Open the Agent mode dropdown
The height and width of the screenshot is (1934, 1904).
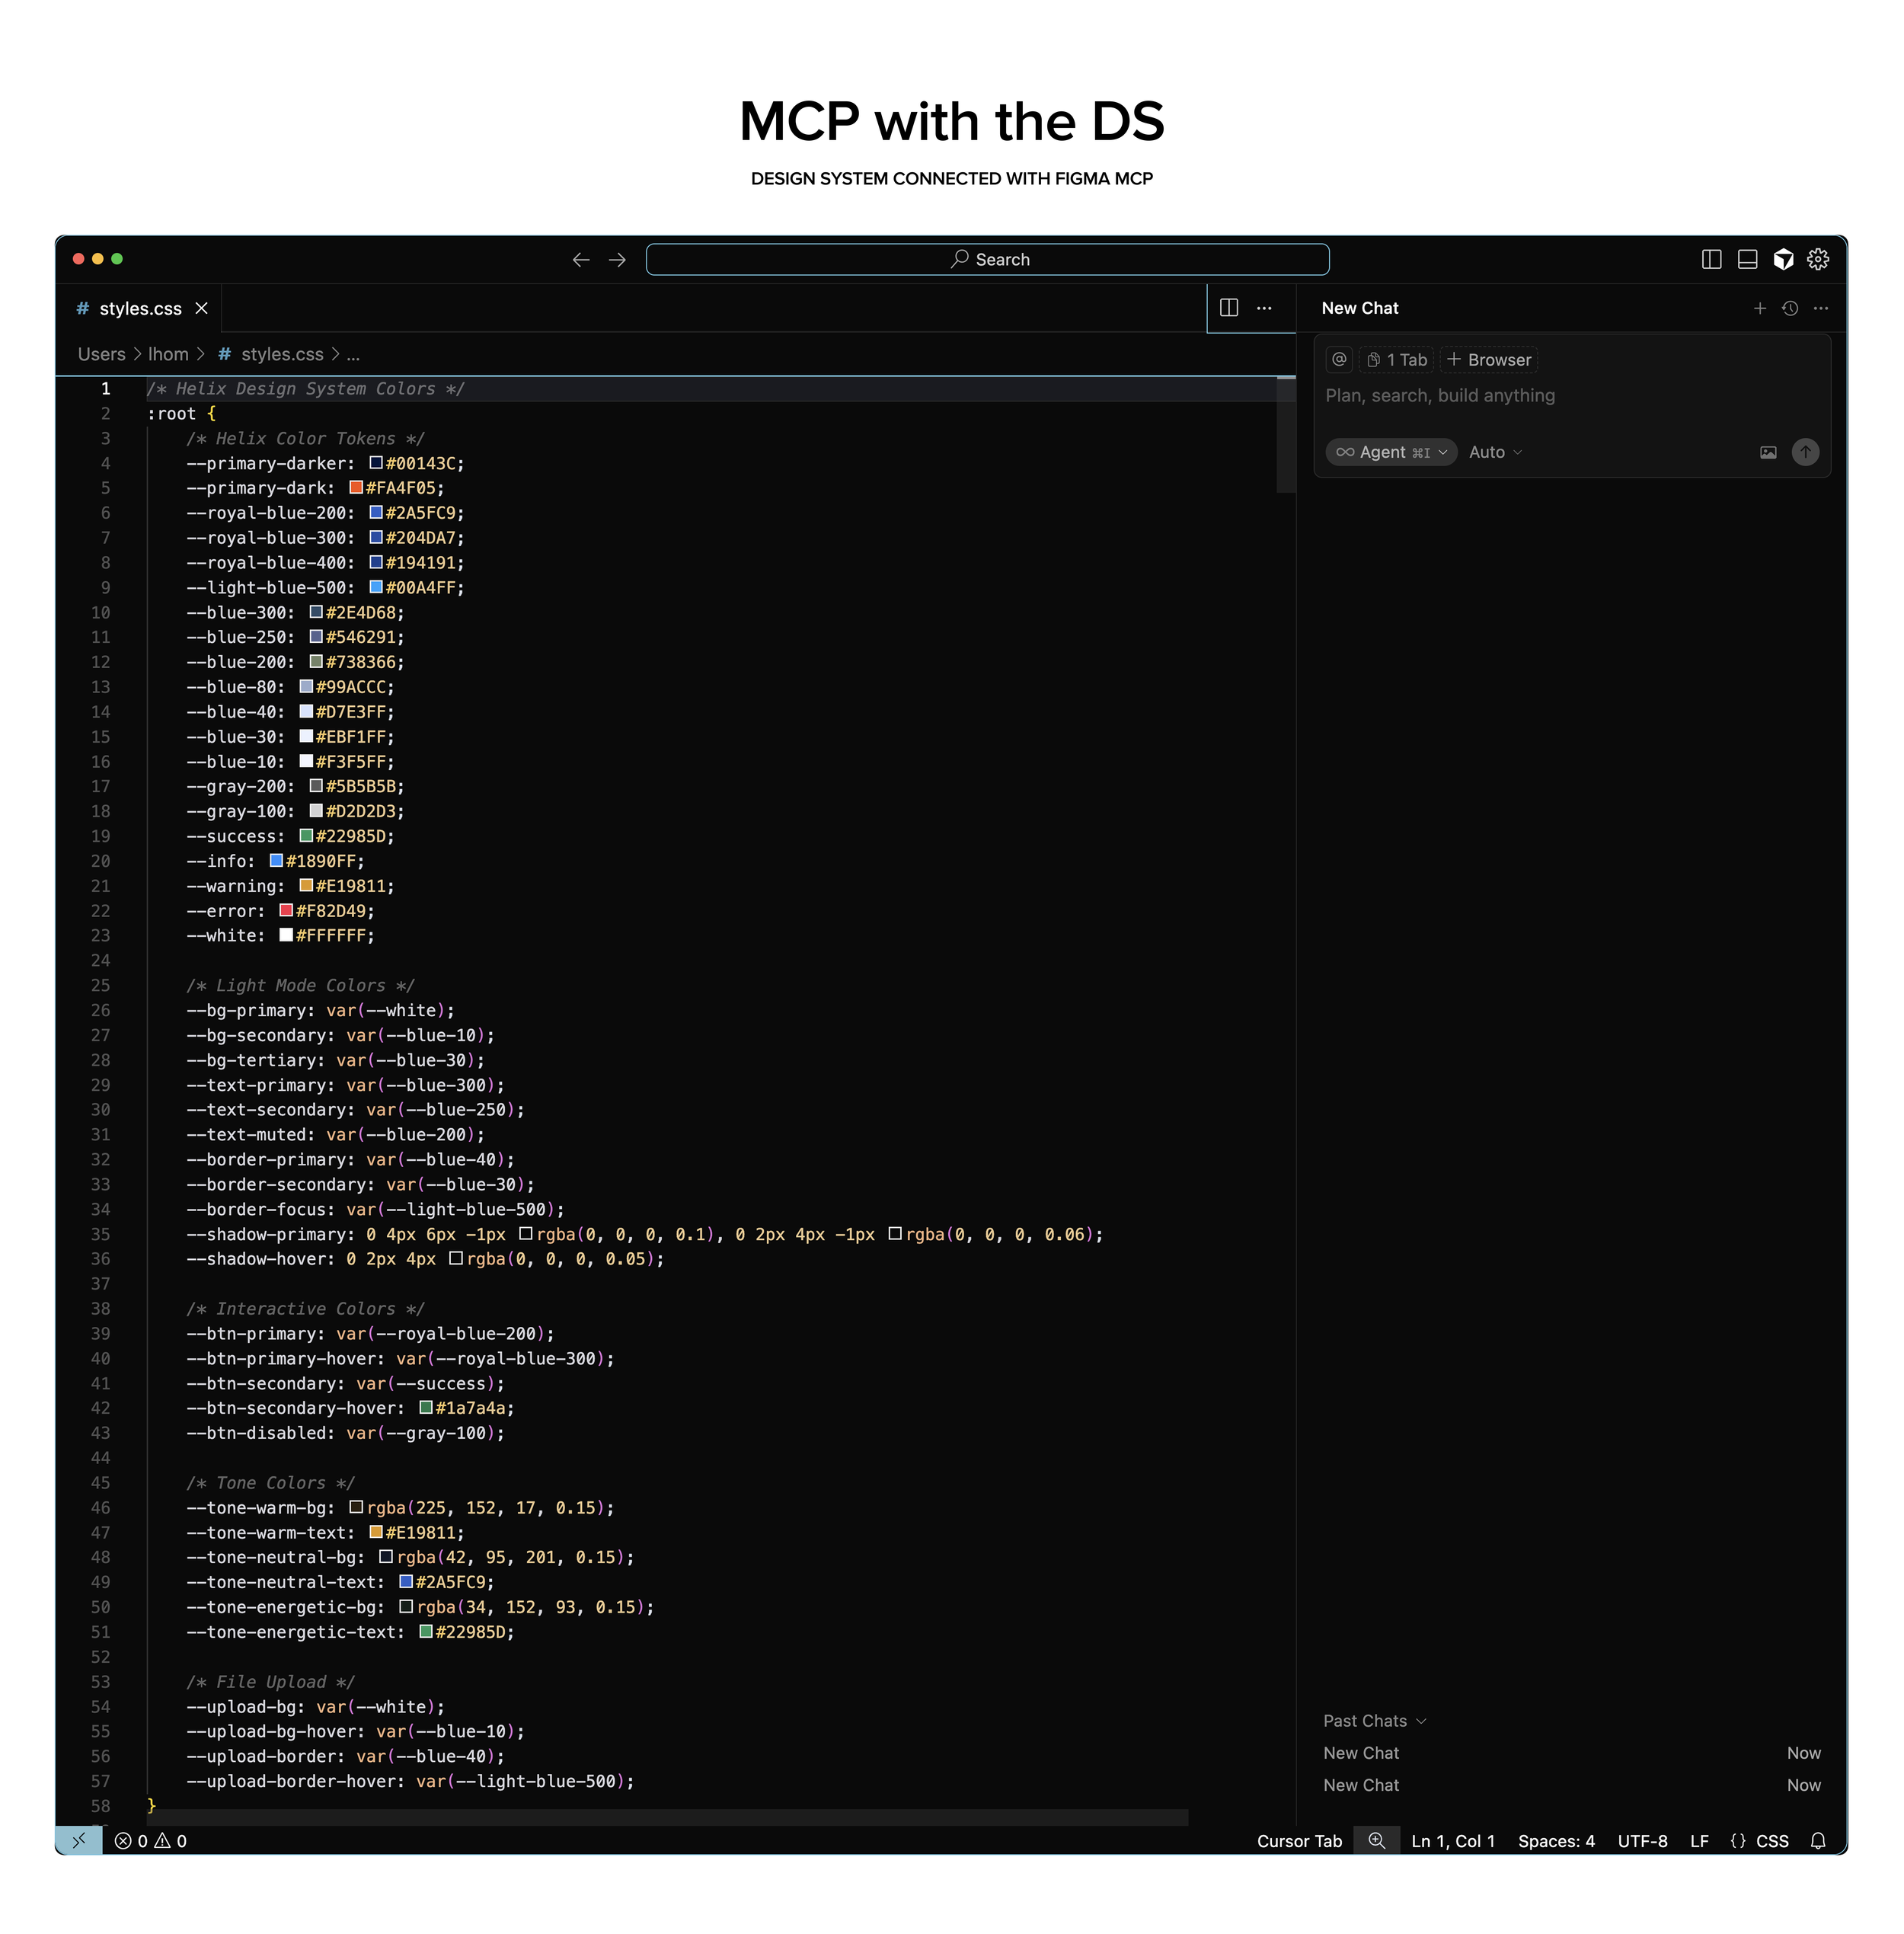tap(1391, 452)
